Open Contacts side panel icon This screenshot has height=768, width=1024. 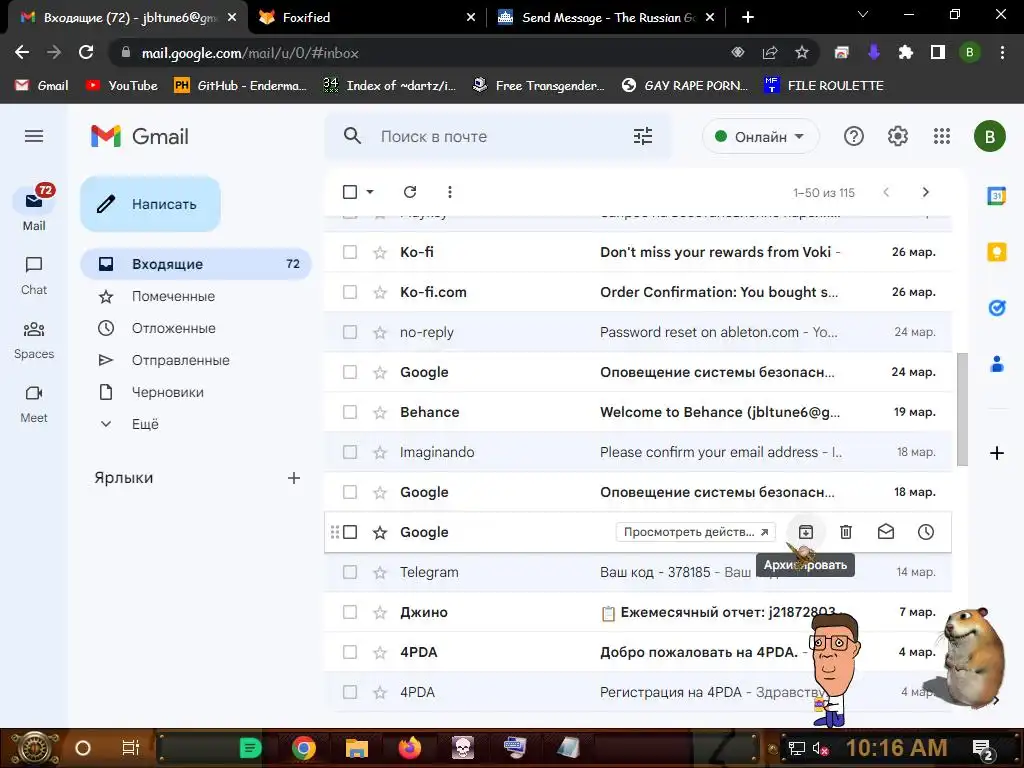(997, 364)
